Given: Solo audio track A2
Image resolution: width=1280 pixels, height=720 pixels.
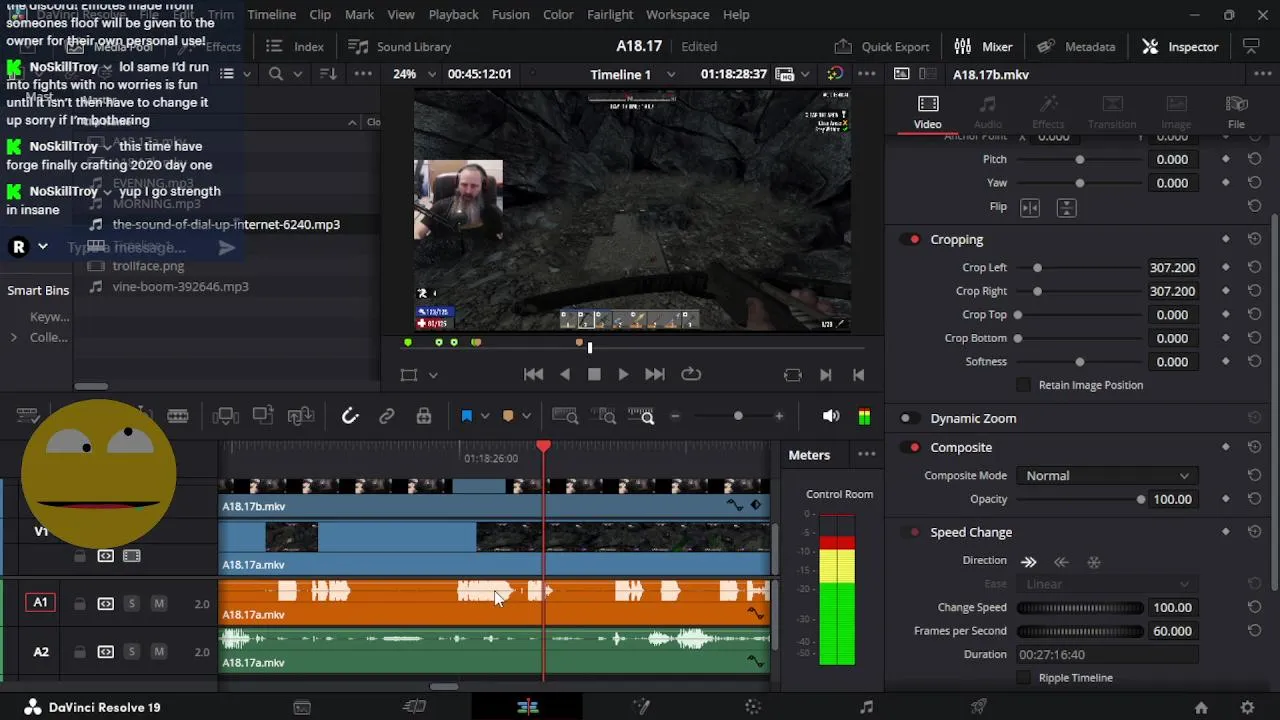Looking at the screenshot, I should 131,652.
